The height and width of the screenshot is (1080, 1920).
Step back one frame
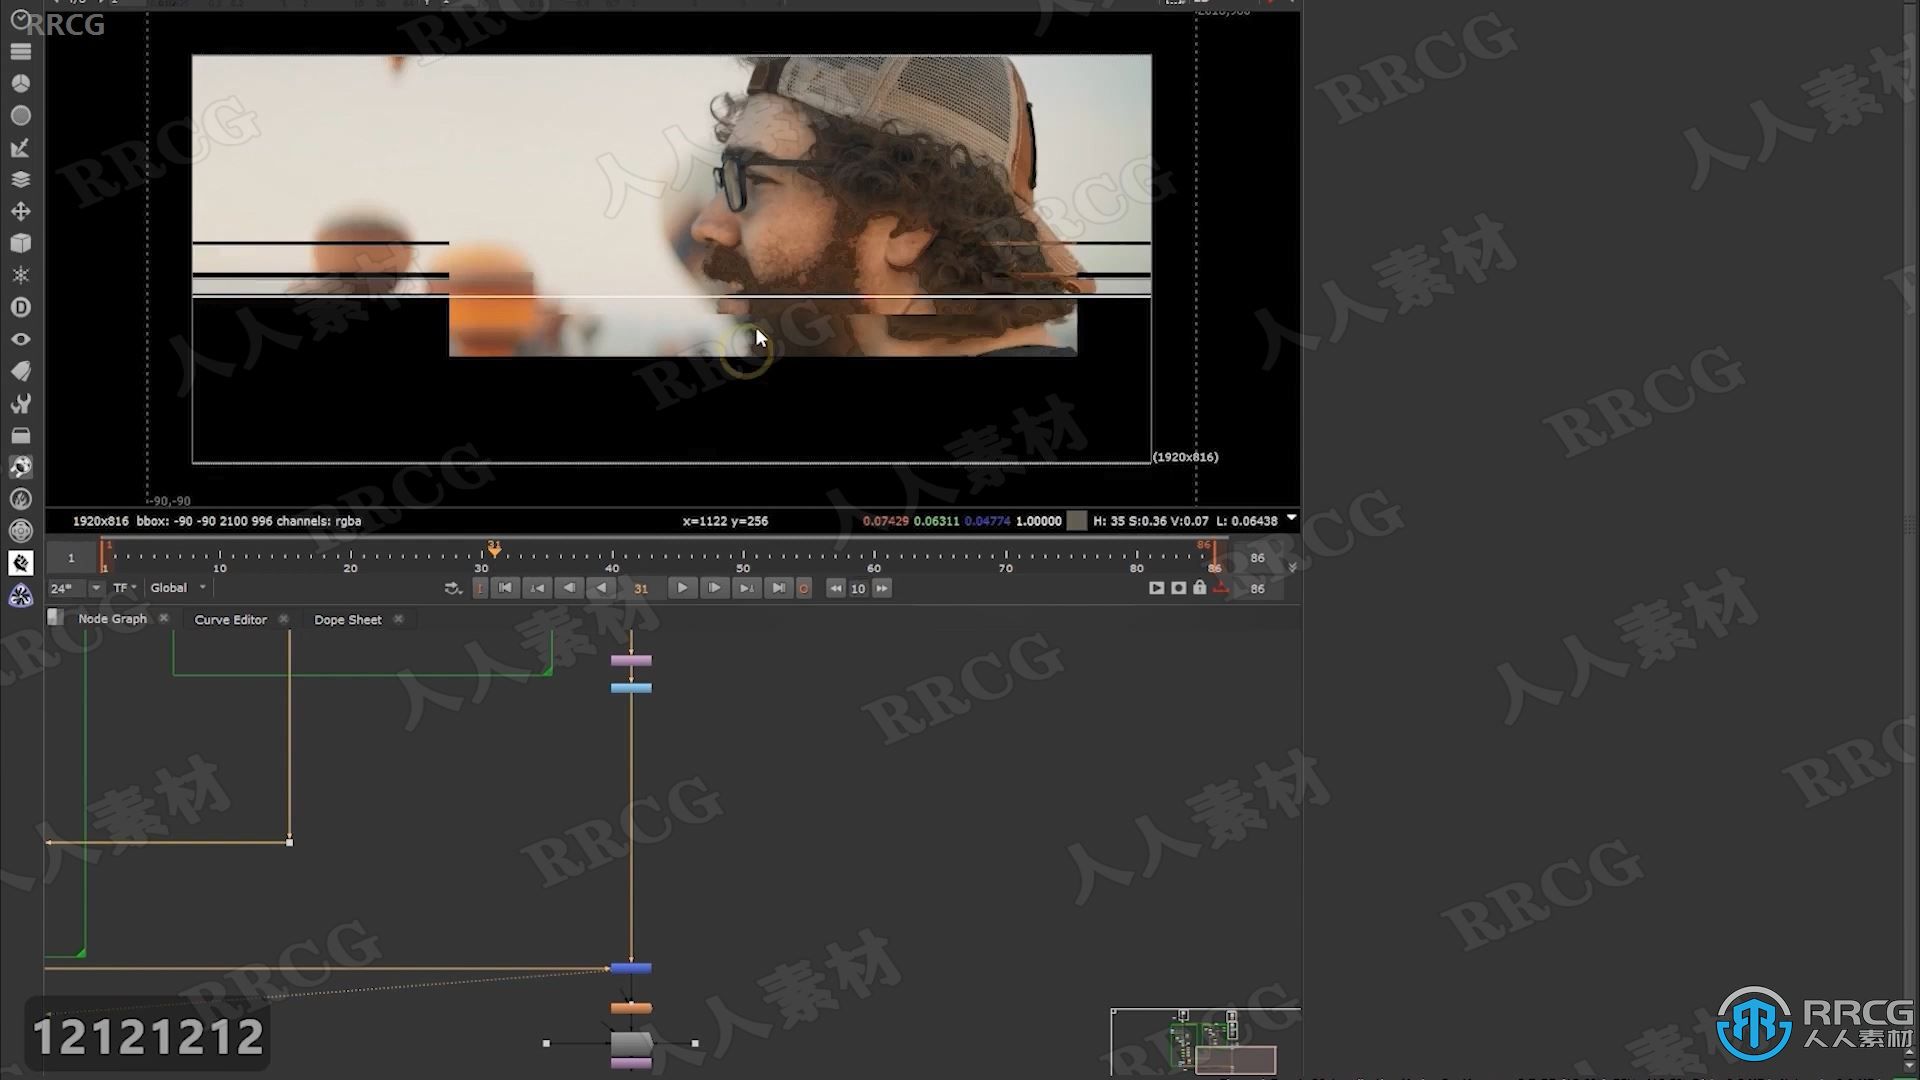[x=569, y=588]
